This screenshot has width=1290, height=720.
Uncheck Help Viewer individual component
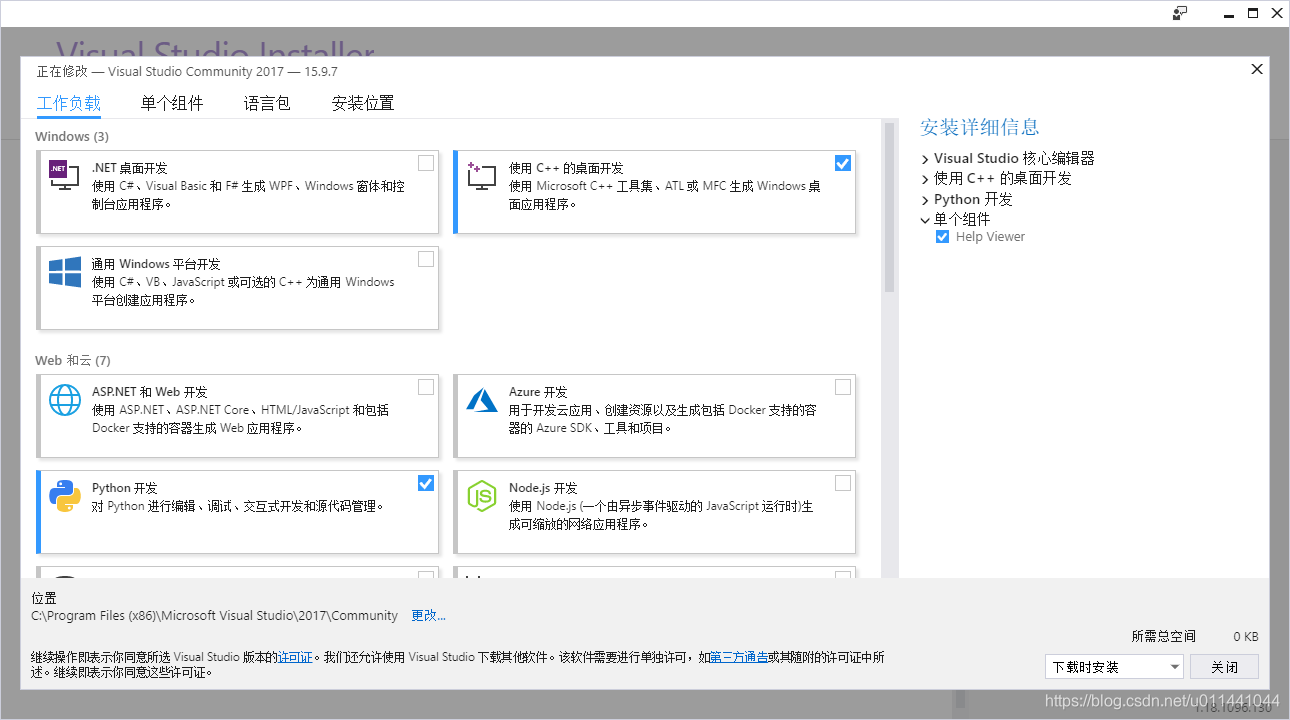pos(942,237)
